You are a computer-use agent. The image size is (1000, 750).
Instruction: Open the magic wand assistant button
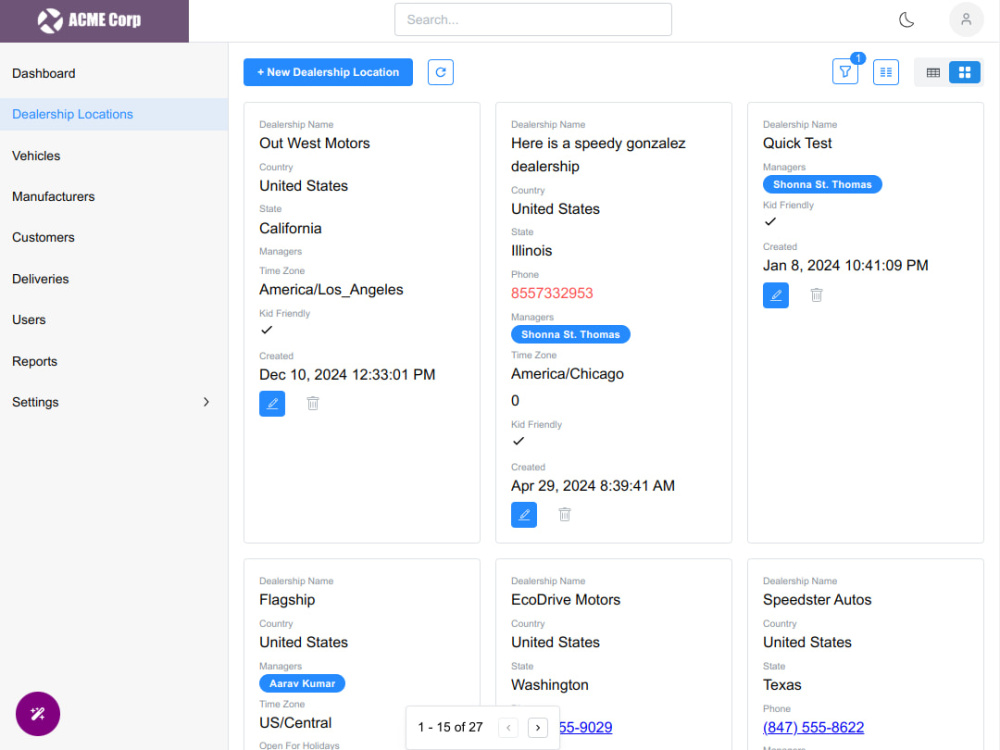pyautogui.click(x=38, y=714)
